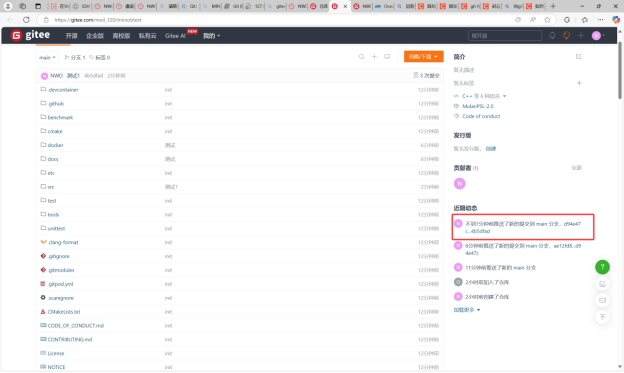The image size is (624, 373).
Task: Open the .devcontainer folder
Action: pos(63,90)
